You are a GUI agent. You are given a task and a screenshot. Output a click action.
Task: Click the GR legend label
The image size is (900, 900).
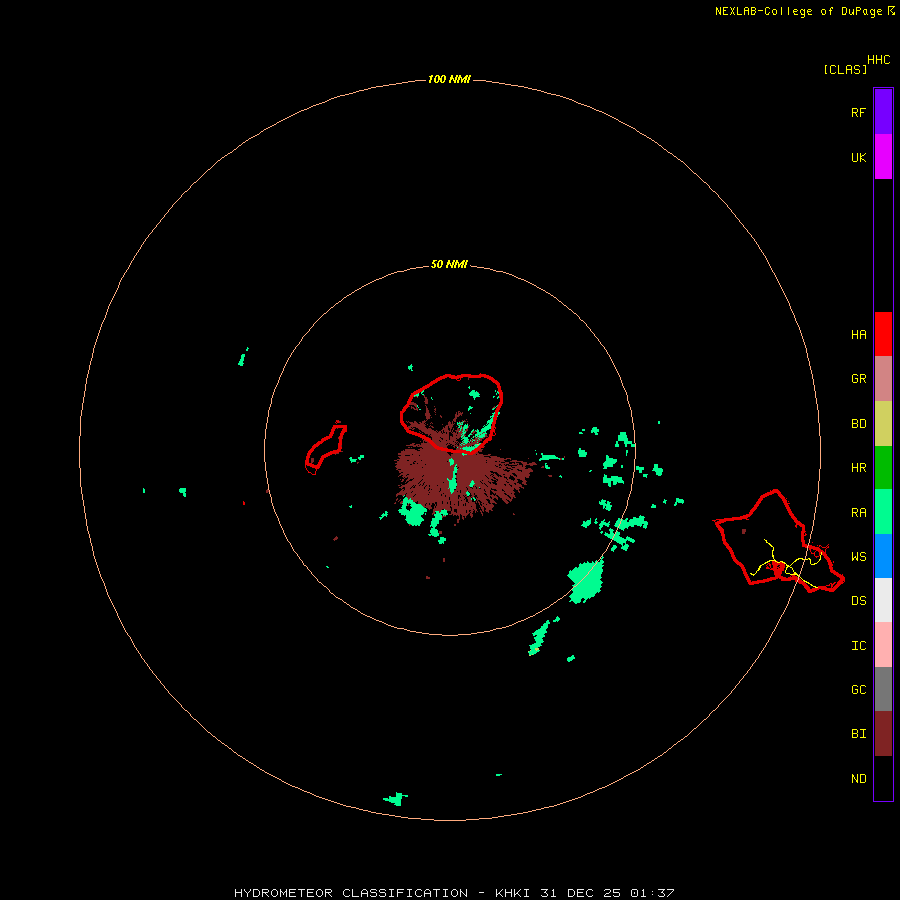point(858,379)
